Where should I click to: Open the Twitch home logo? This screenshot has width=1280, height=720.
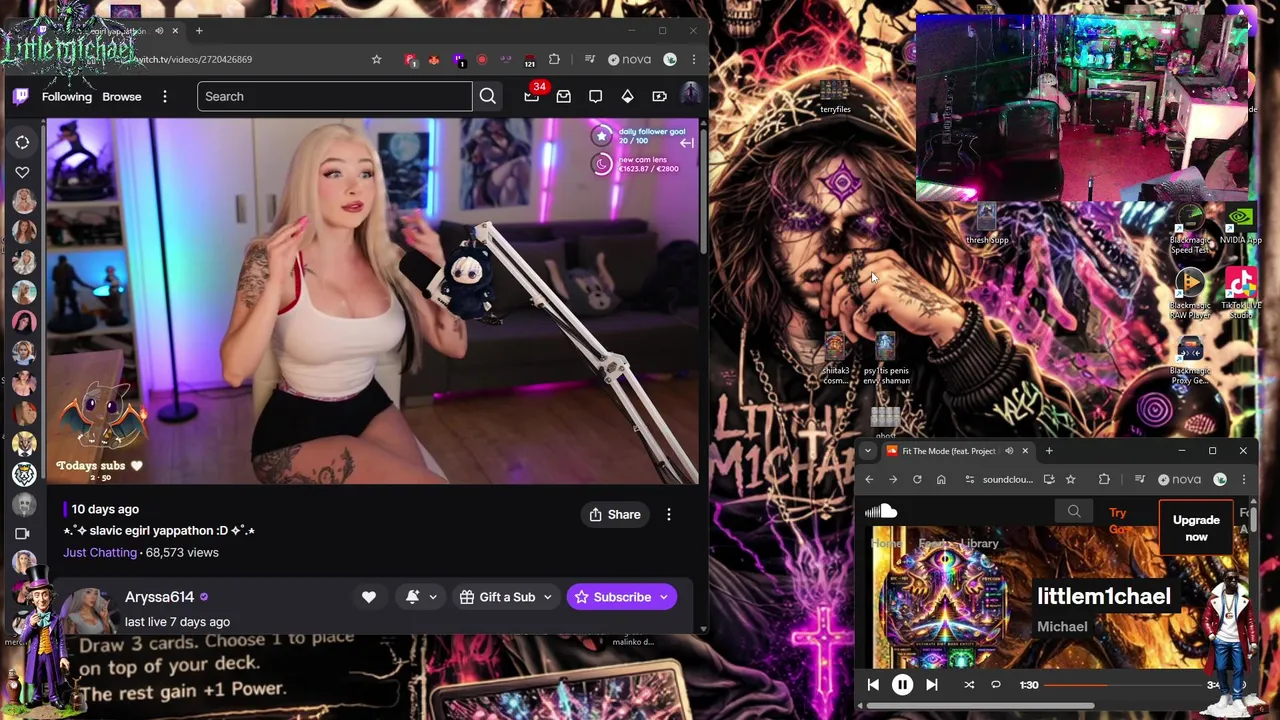point(20,96)
